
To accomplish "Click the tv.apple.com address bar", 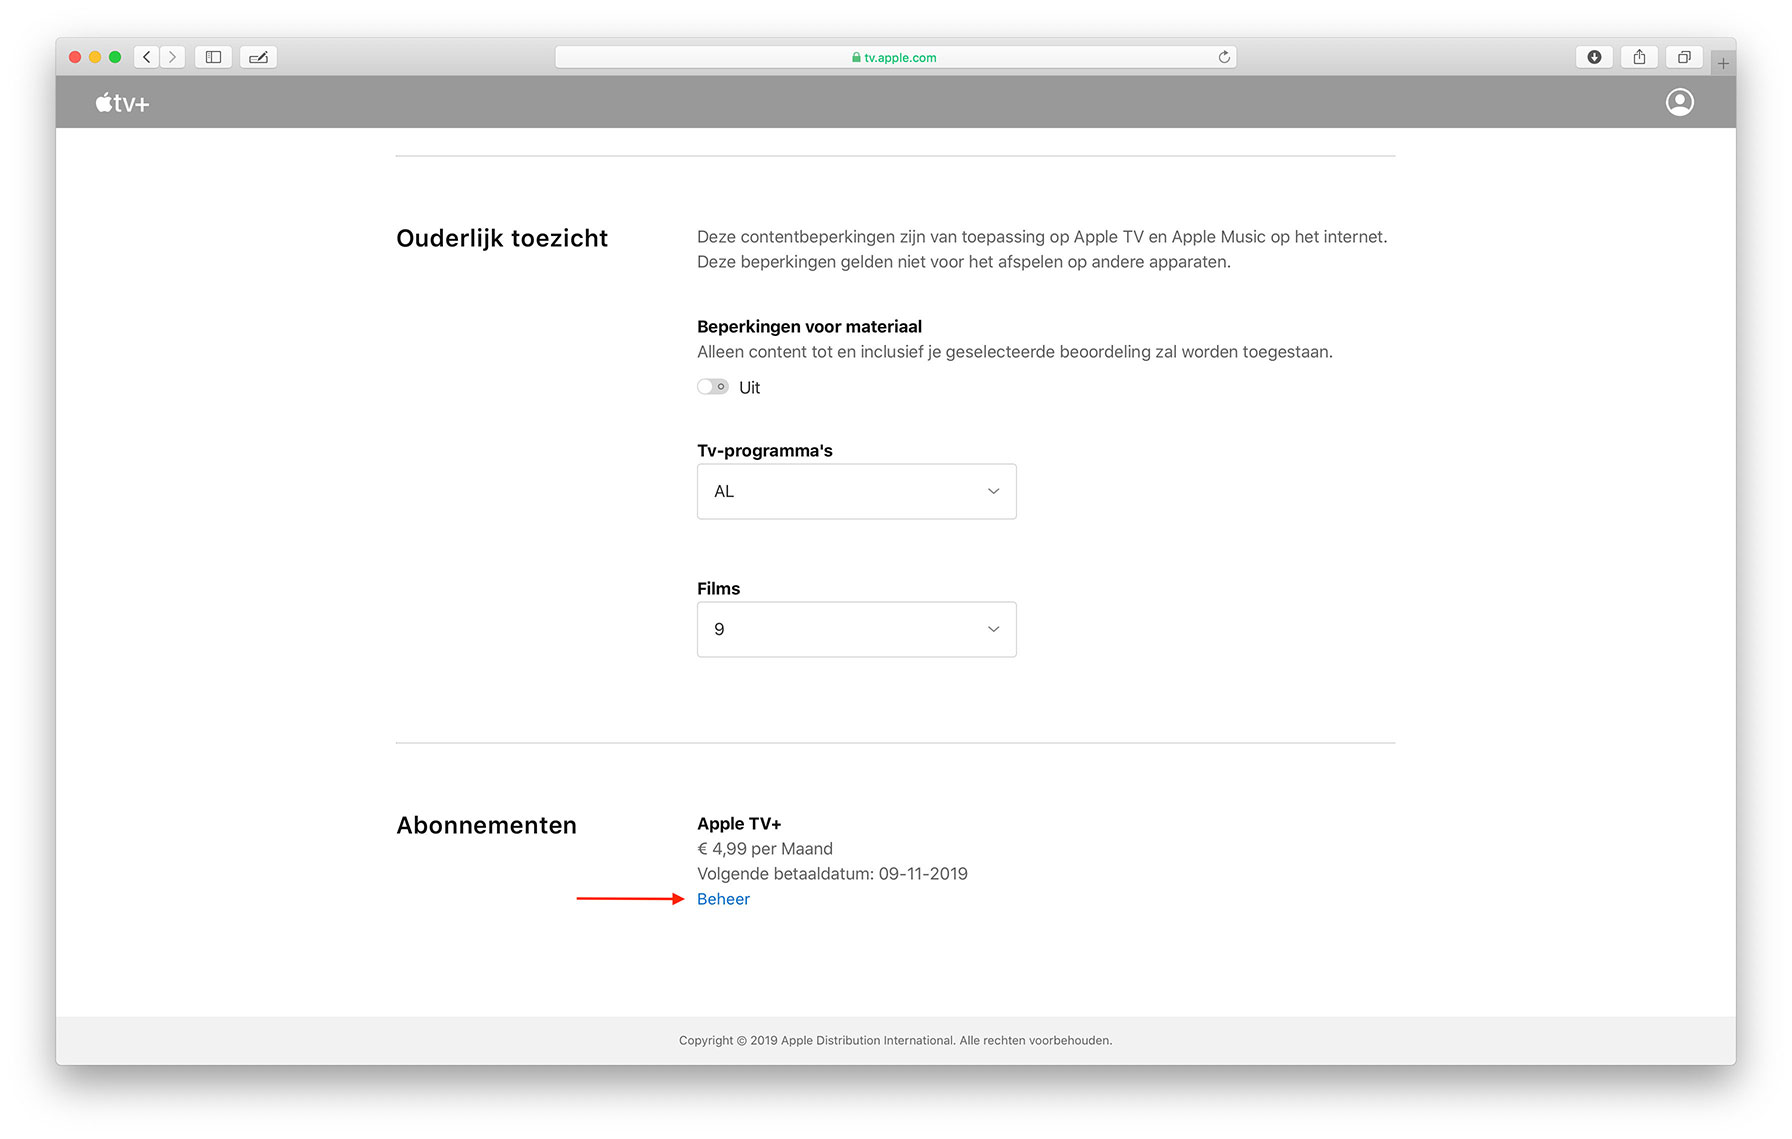I will 895,57.
